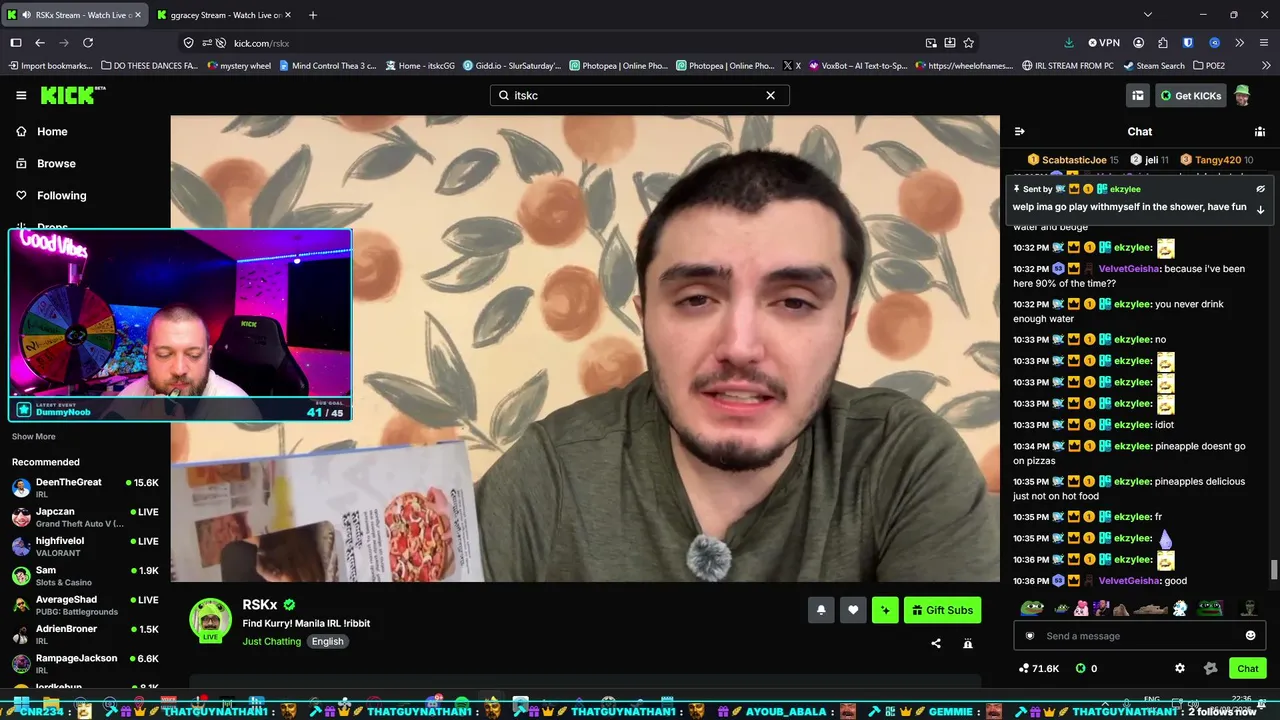Switch to the ggracey Stream tab
Image resolution: width=1280 pixels, height=720 pixels.
coord(225,15)
